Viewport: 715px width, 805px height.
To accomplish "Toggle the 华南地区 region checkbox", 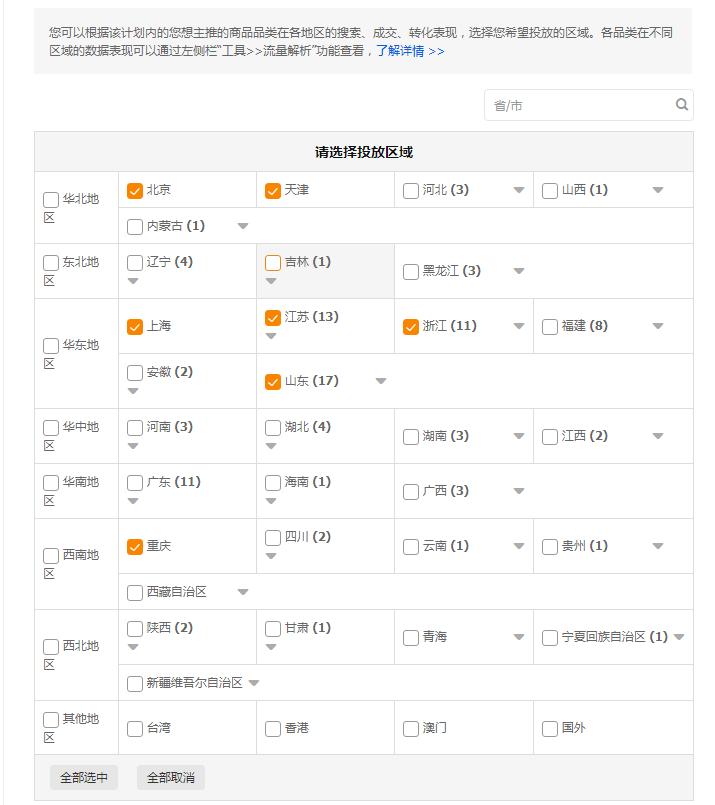I will [x=51, y=483].
